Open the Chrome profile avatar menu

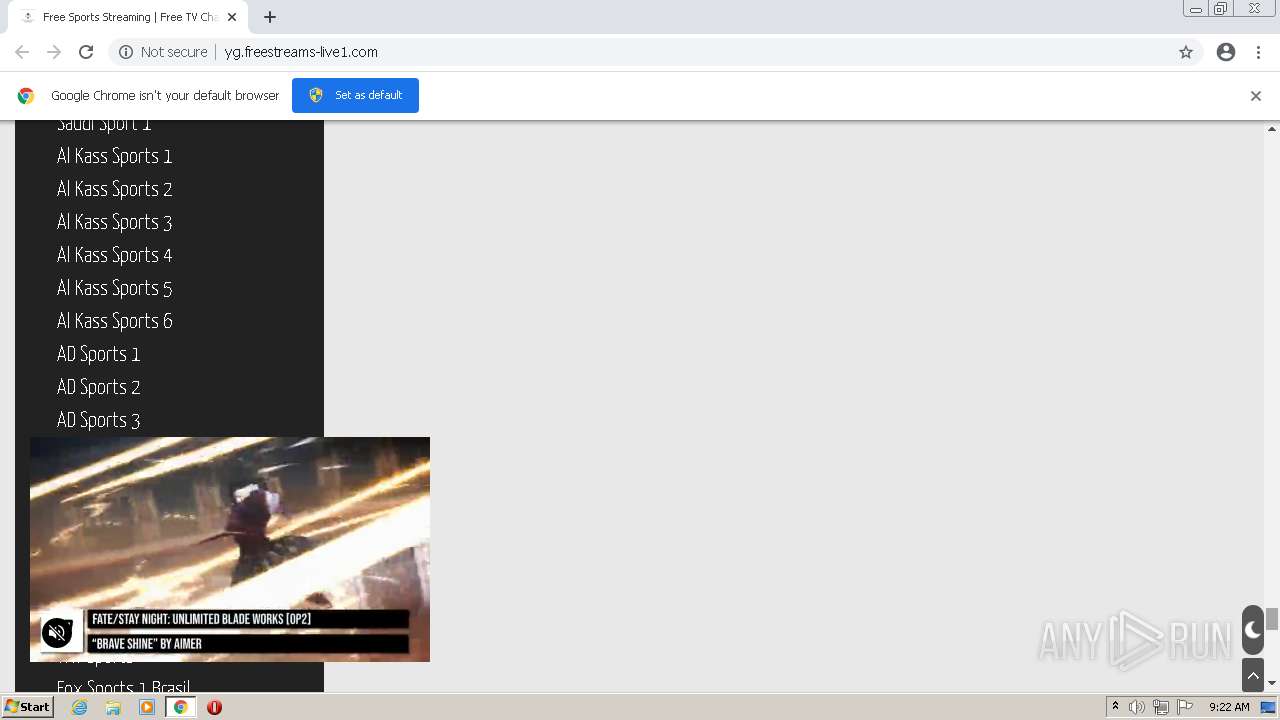1226,52
